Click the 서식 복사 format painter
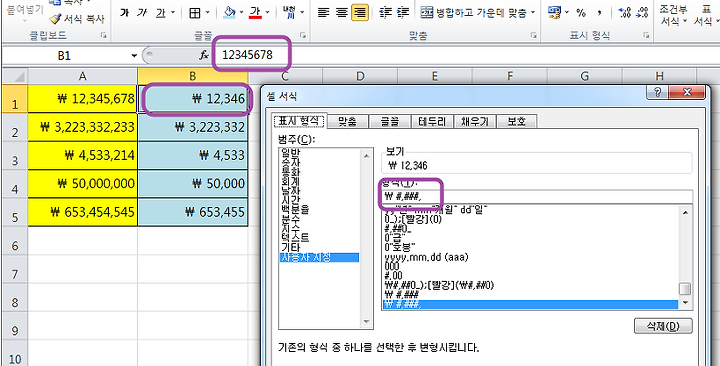The image size is (720, 366). coord(78,19)
